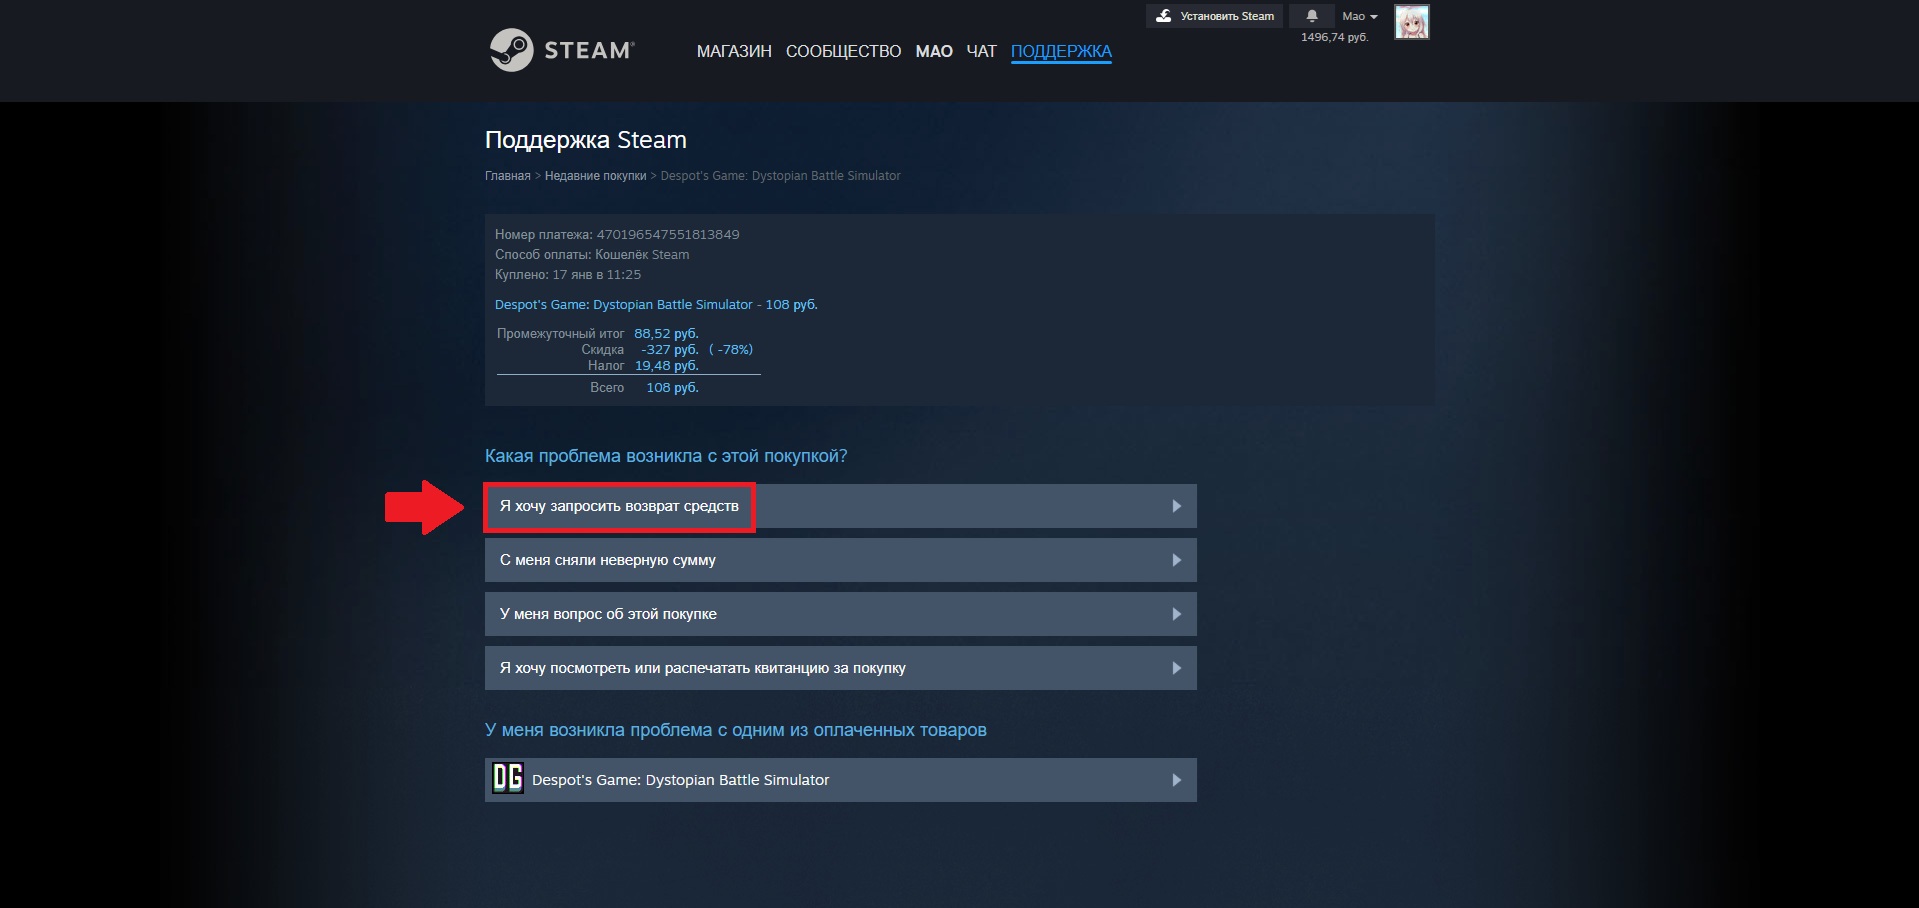Choose 'Я хочу запросить возврат средств'
This screenshot has height=908, width=1919.
point(840,506)
